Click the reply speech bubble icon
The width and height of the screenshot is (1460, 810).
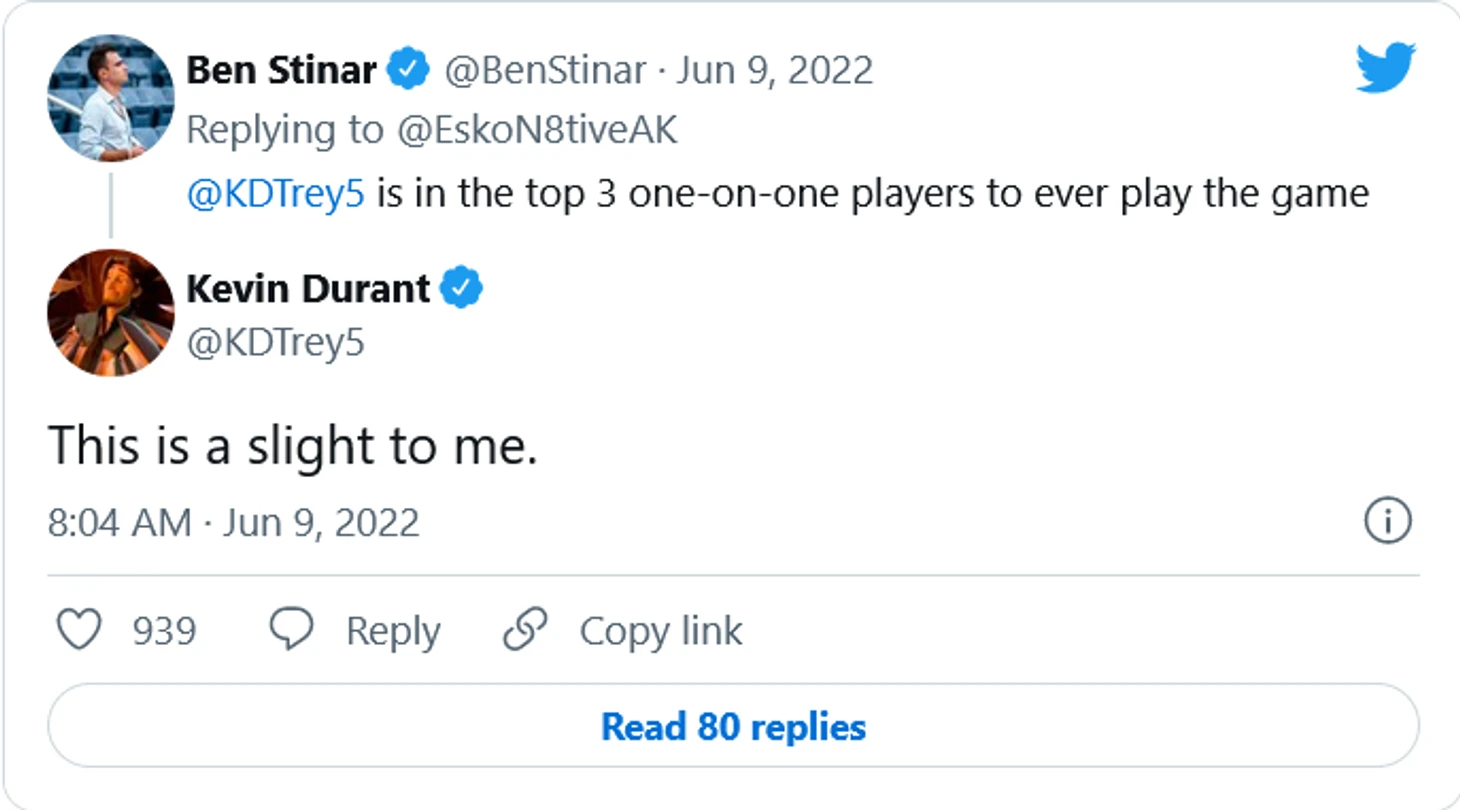coord(292,630)
